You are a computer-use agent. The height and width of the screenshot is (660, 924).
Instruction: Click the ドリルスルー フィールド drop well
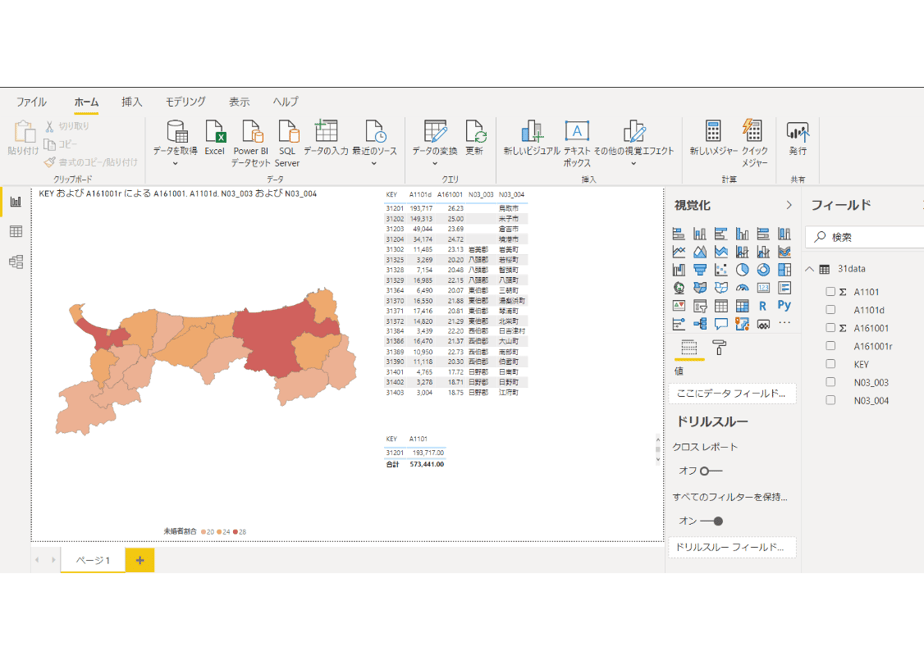[732, 547]
